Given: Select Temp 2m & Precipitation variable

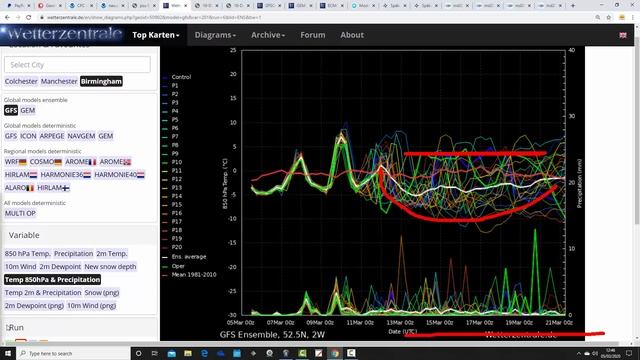Looking at the screenshot, I should point(43,293).
